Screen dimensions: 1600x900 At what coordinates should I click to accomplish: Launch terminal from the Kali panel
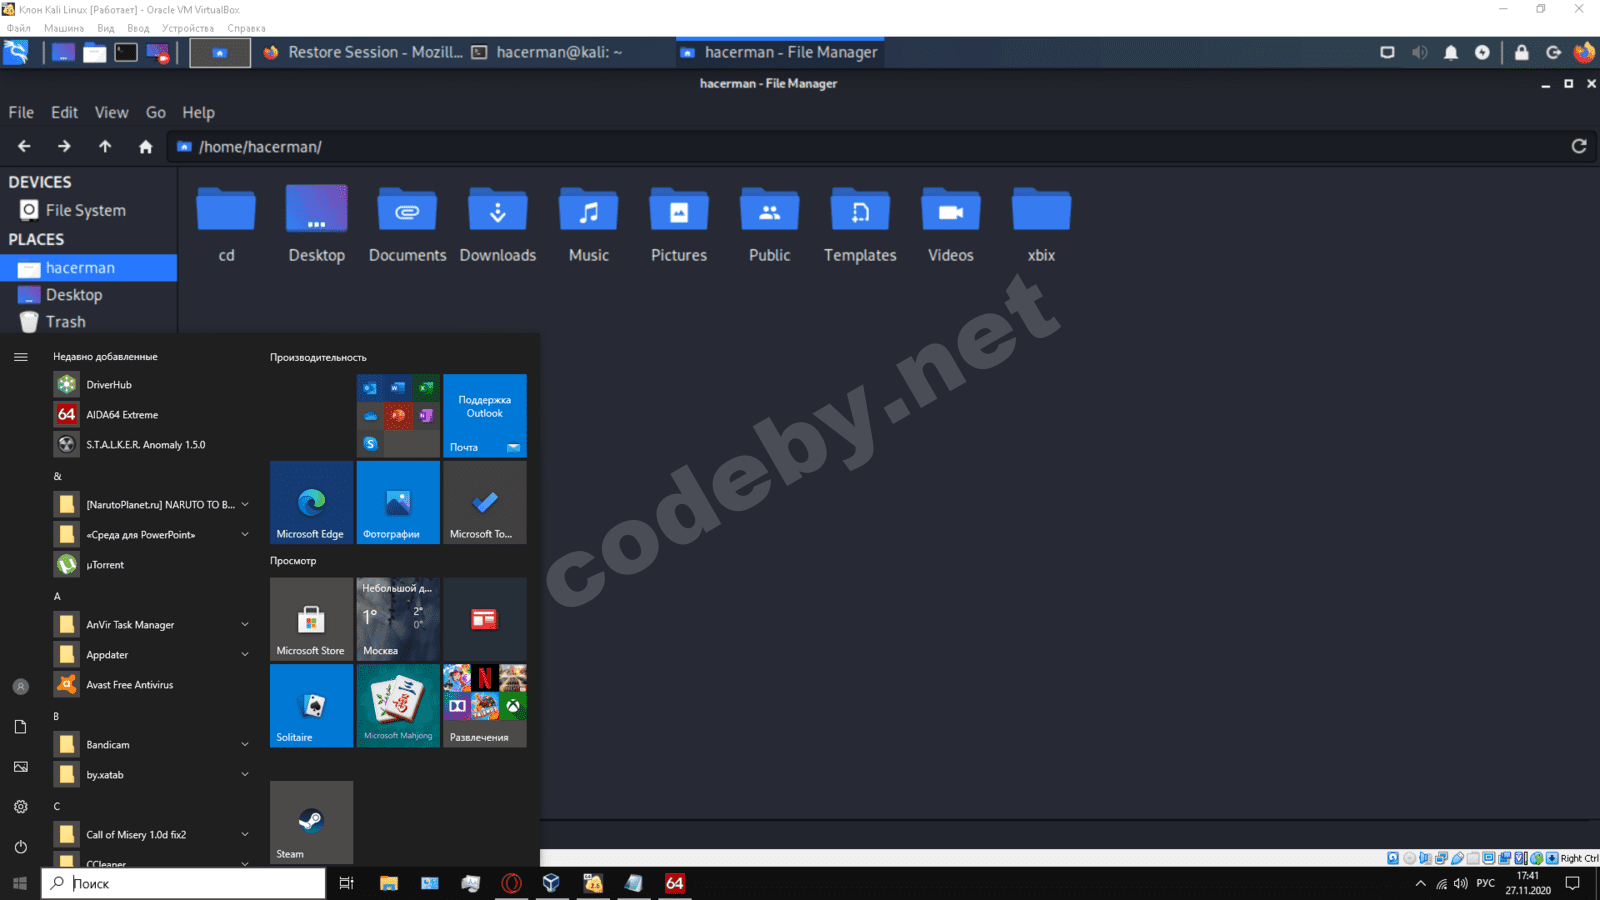126,53
